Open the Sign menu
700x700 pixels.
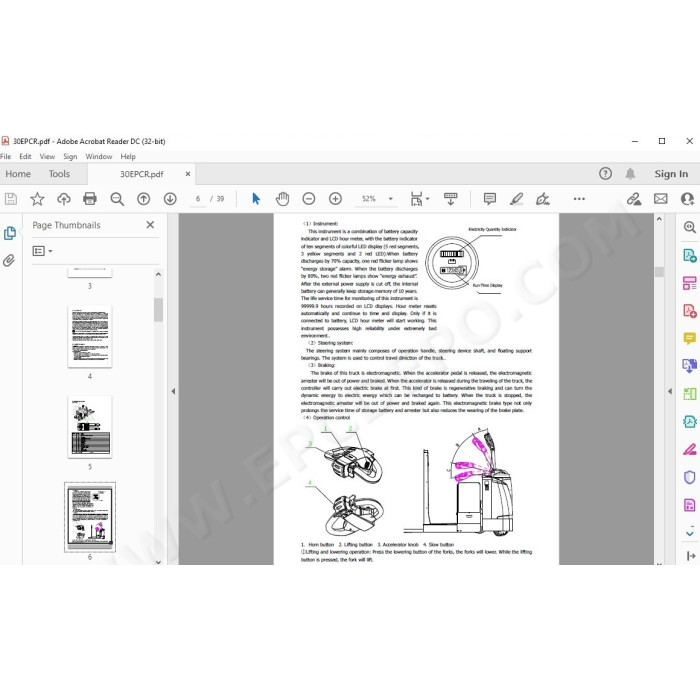[x=70, y=157]
